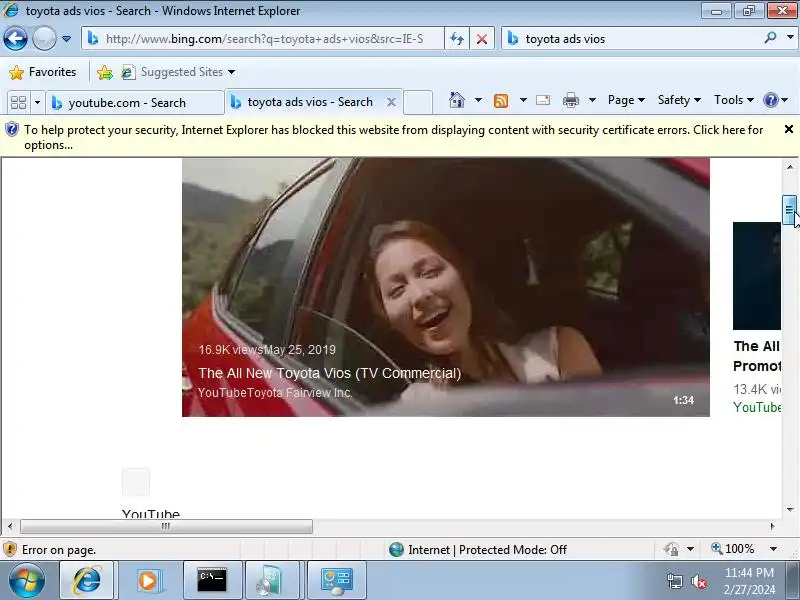Stop page loading with the red X
Viewport: 800px width, 600px height.
click(482, 39)
